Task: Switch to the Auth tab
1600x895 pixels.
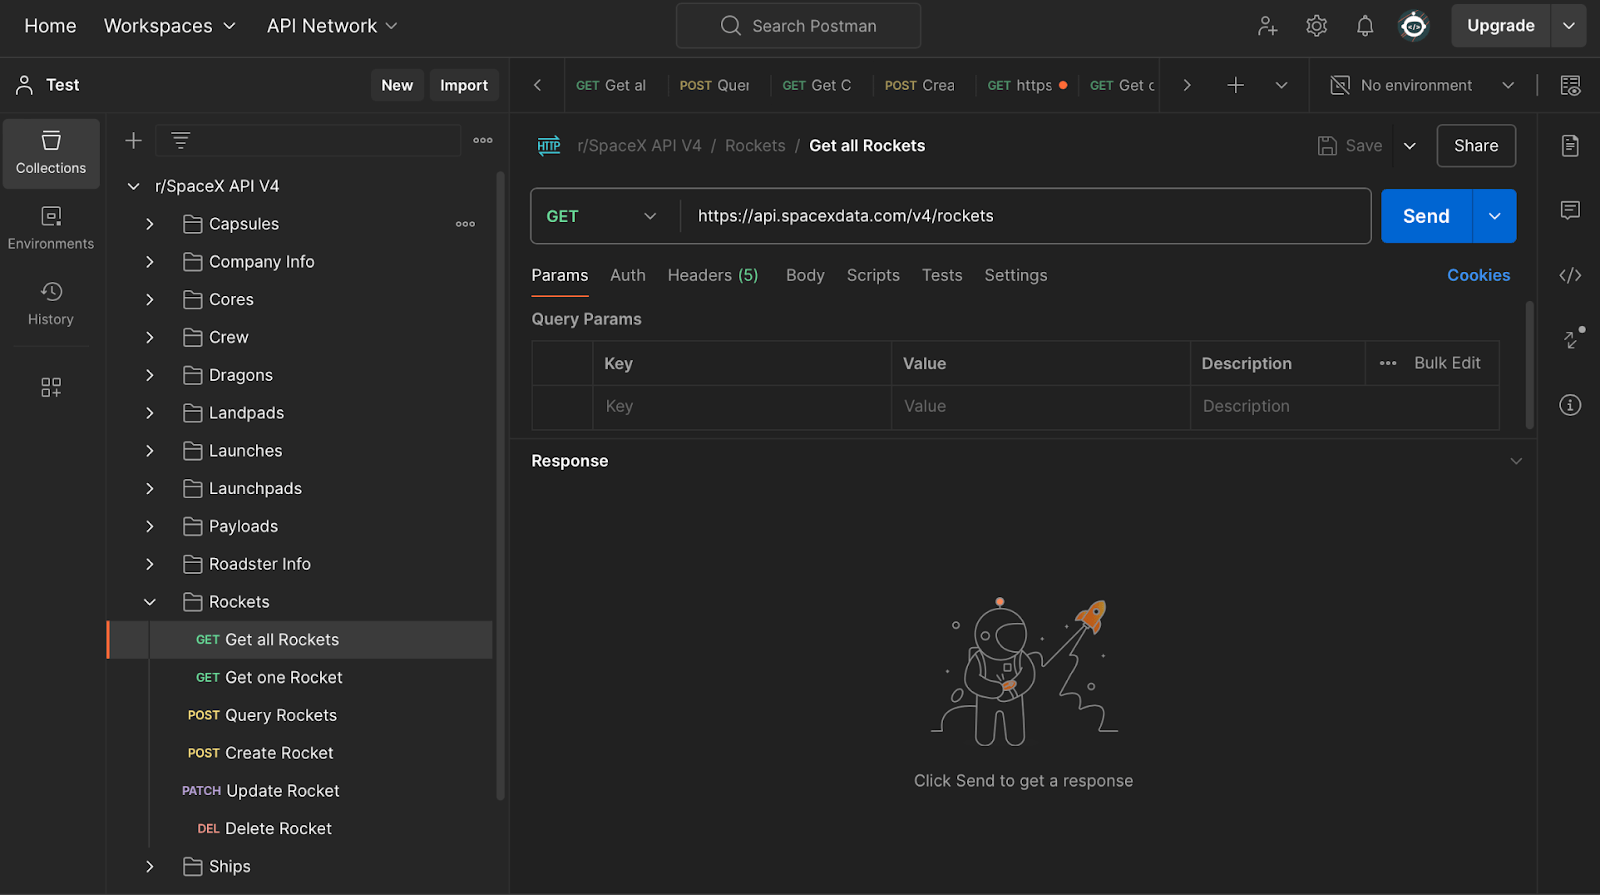Action: point(628,275)
